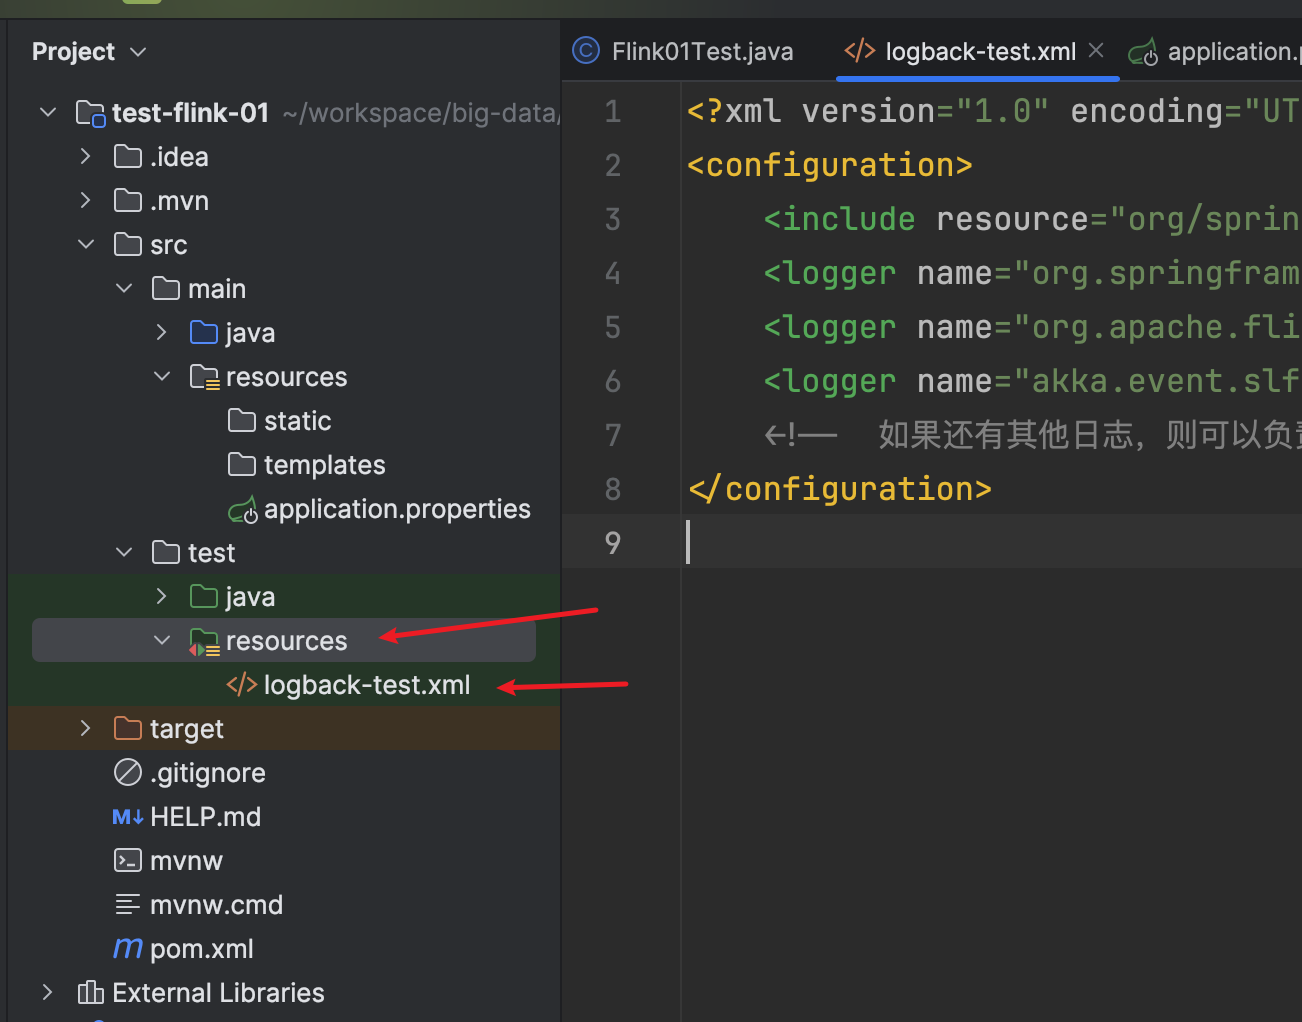
Task: Click the test resources folder icon
Action: pos(205,642)
